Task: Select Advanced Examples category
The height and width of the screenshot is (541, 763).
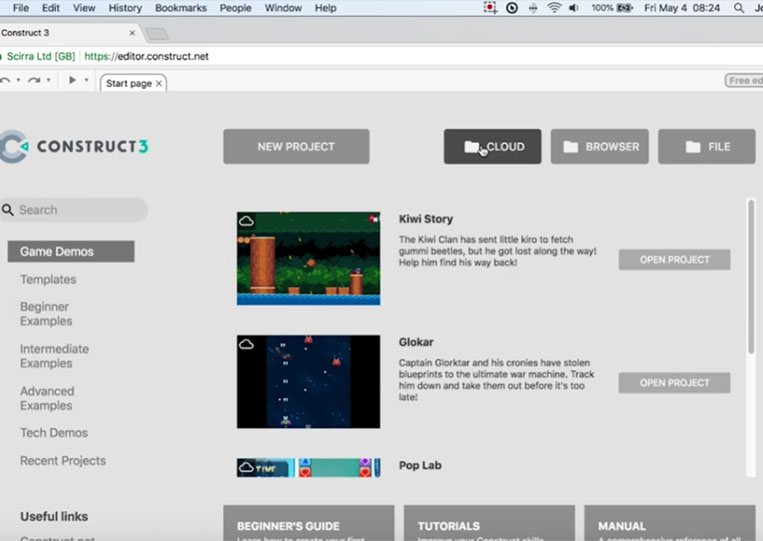Action: 47,398
